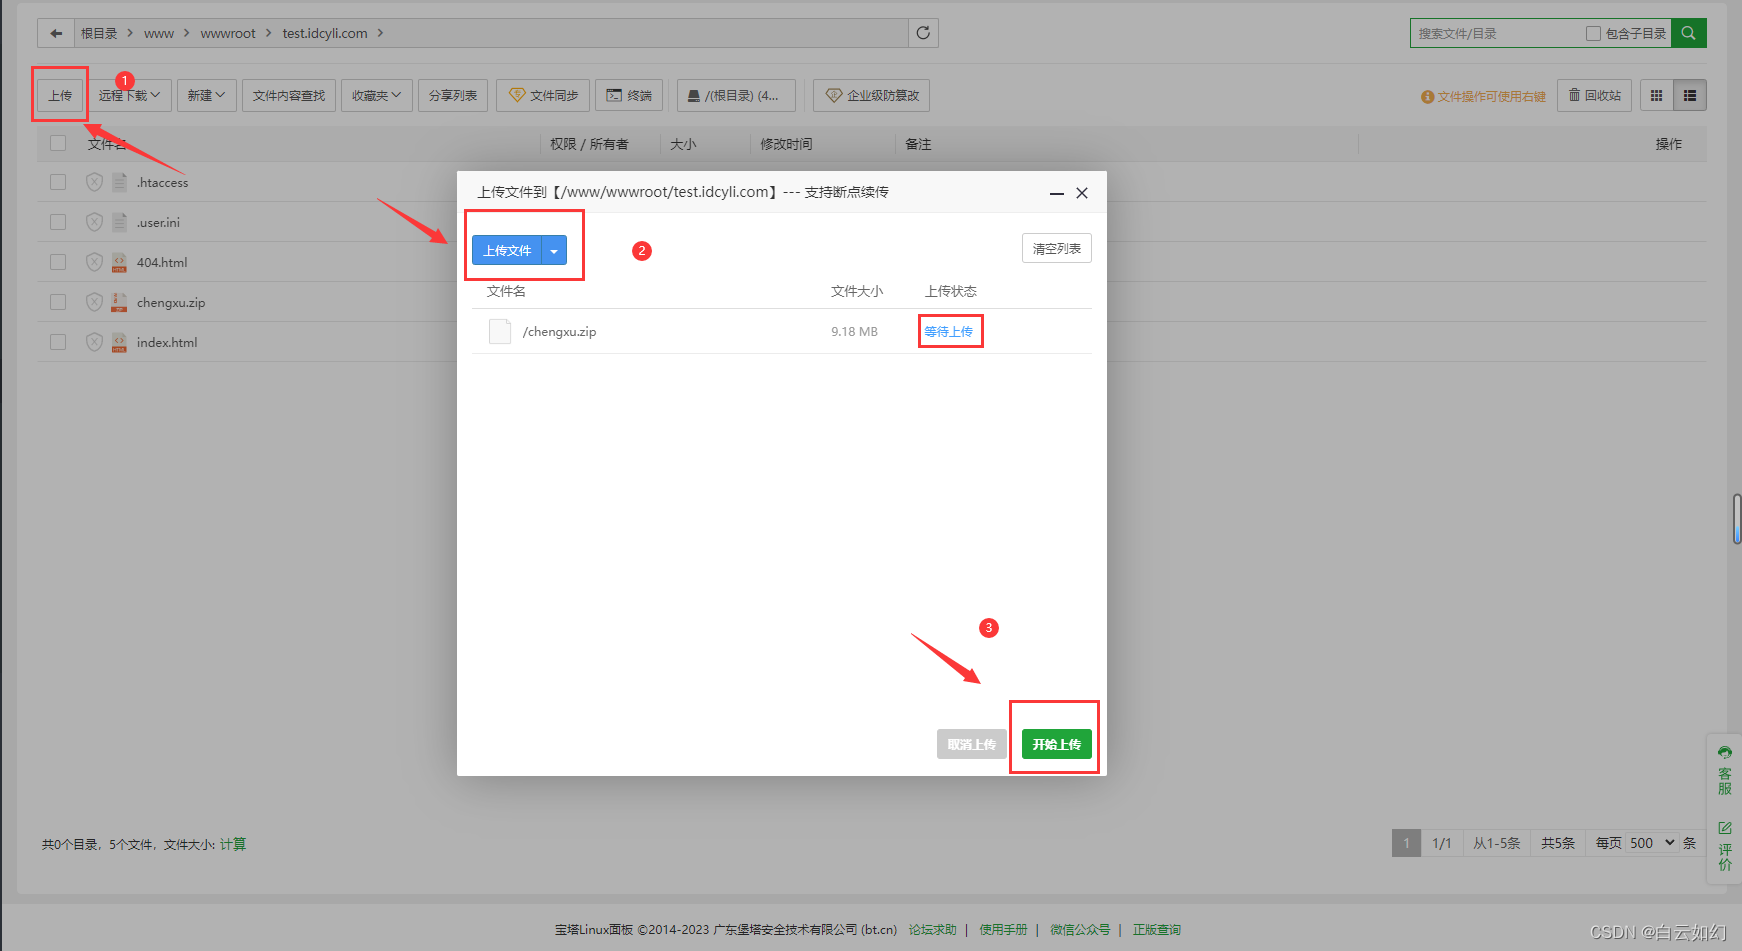Click the blue upload file (上传文件) button

[x=507, y=251]
